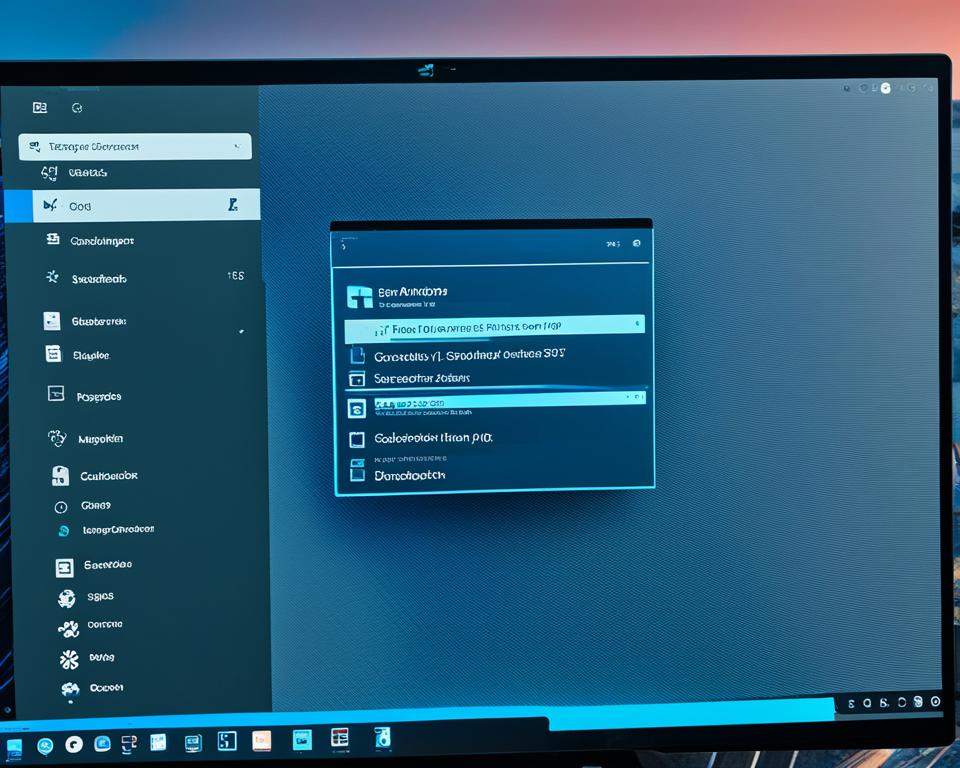
Task: Click the panel toggle icon top left
Action: (x=40, y=107)
